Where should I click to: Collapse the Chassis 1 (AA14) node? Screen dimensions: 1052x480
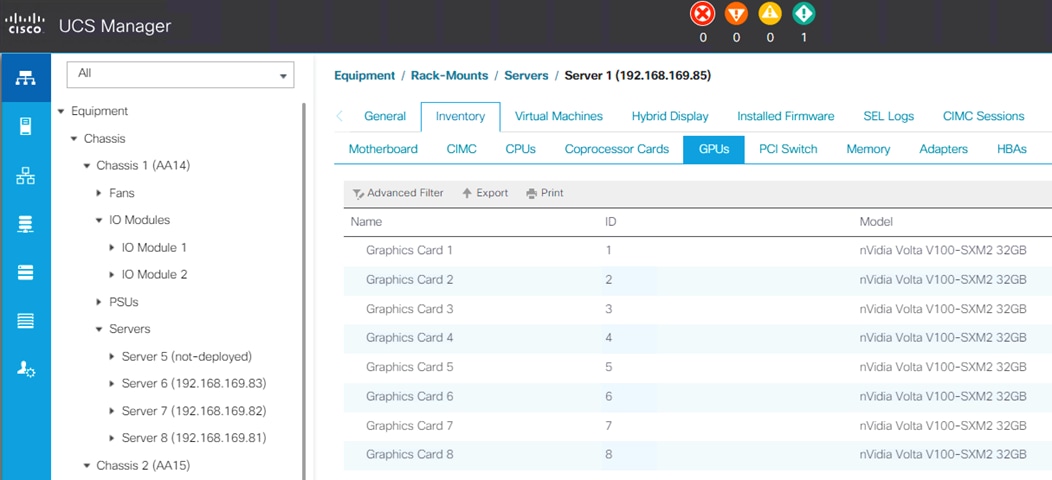pos(87,166)
